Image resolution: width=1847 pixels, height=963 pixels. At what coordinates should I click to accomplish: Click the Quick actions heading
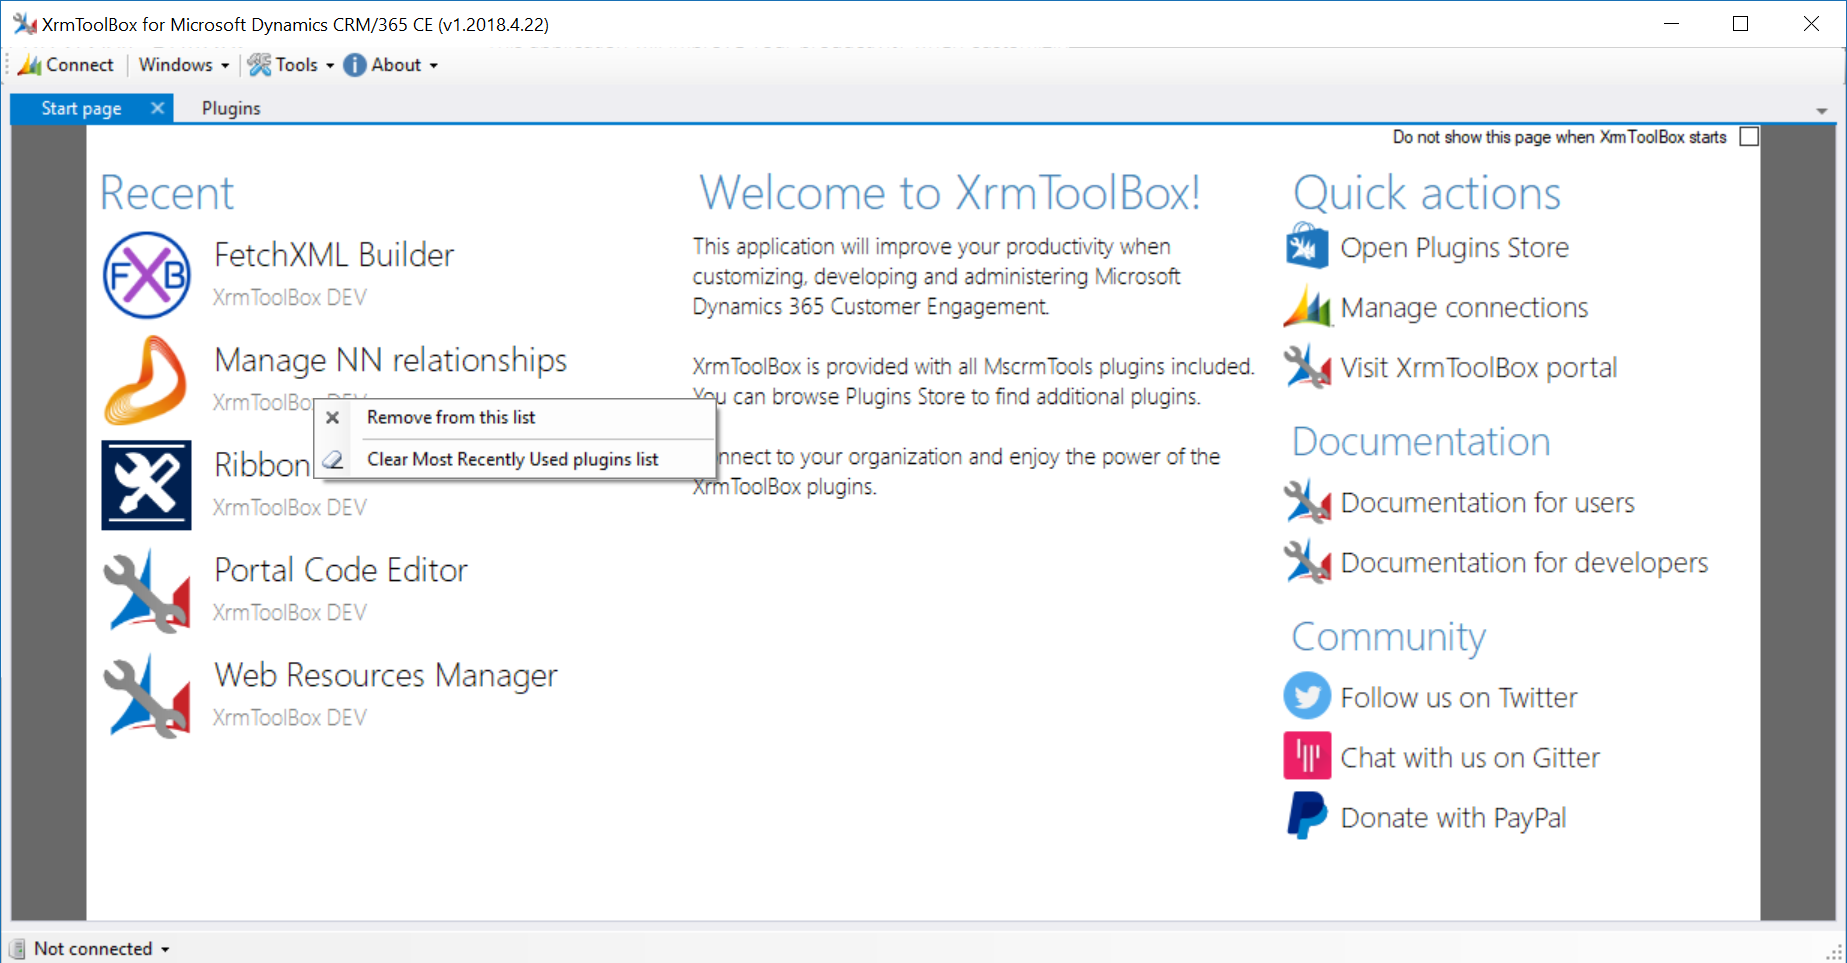(1427, 193)
